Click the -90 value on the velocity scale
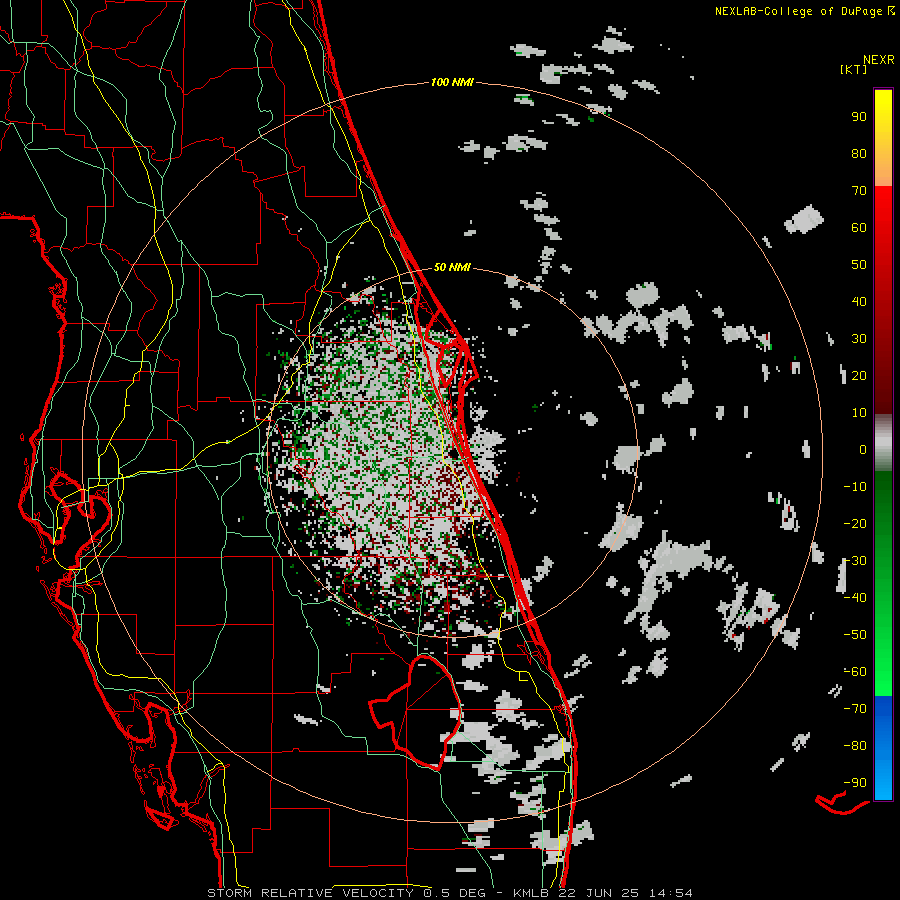This screenshot has width=900, height=900. point(855,782)
